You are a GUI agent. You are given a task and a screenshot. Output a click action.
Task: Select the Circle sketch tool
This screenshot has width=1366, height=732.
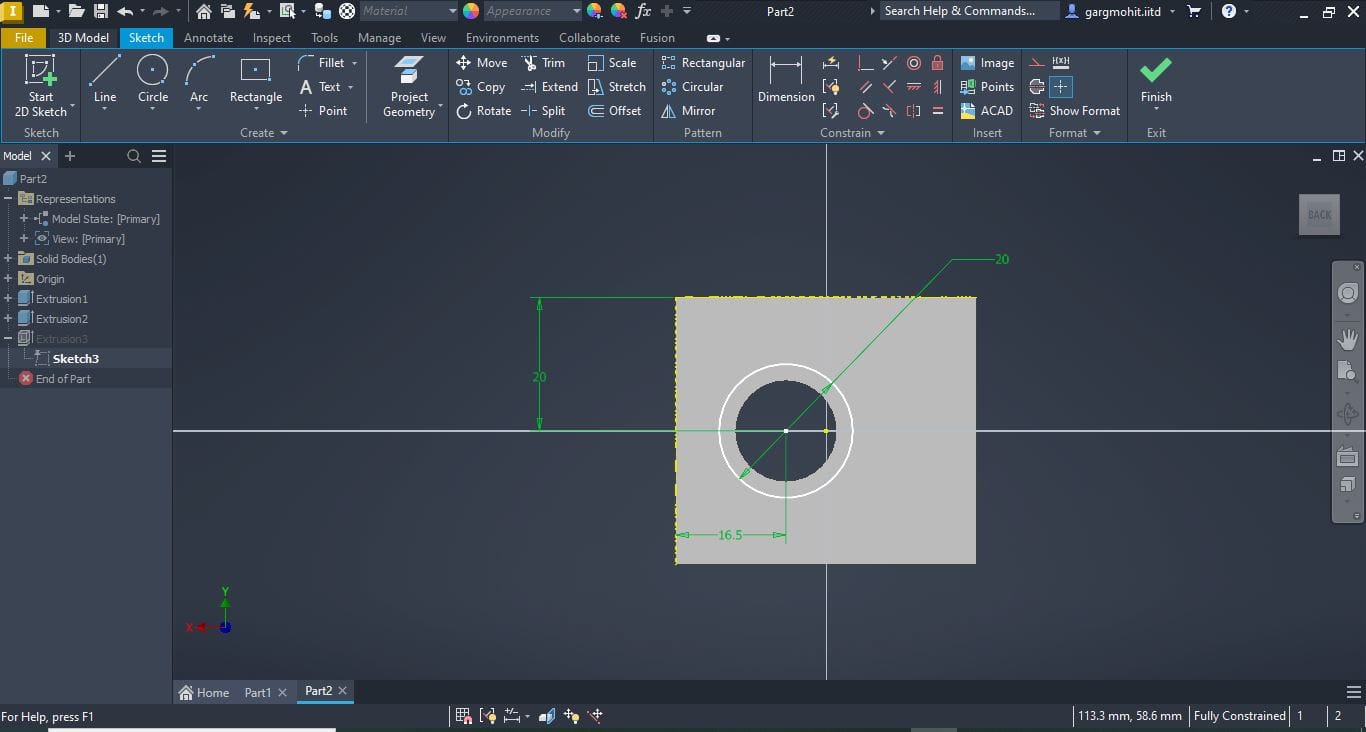click(x=152, y=80)
